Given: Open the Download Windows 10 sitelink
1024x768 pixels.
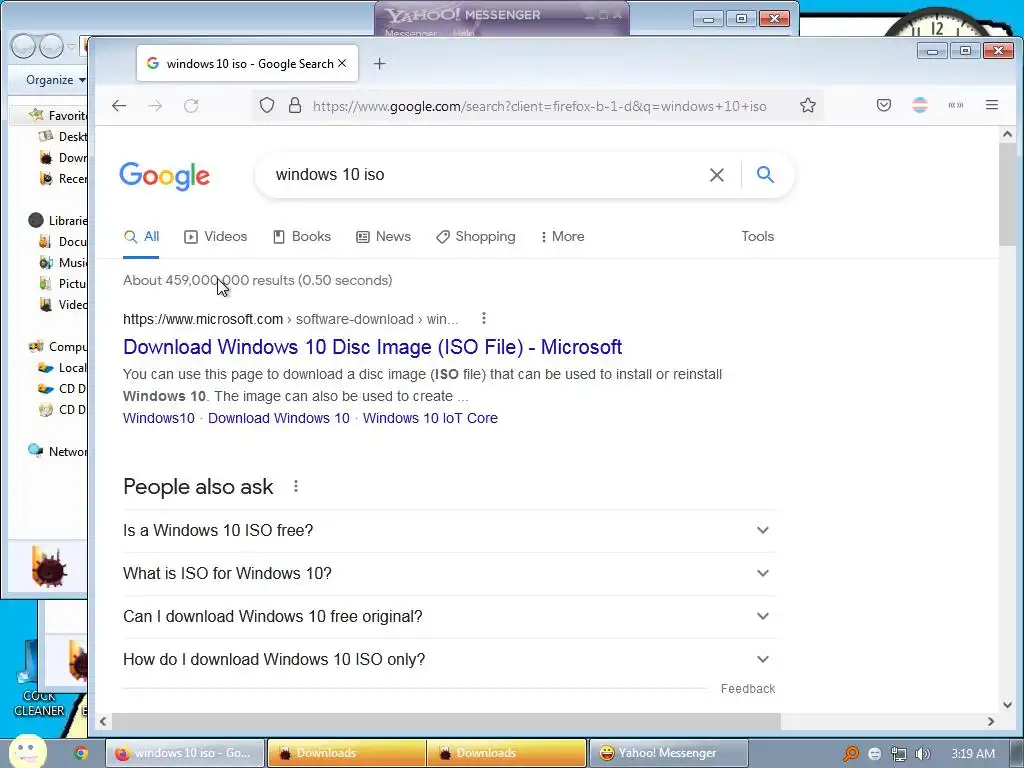Looking at the screenshot, I should pos(279,418).
